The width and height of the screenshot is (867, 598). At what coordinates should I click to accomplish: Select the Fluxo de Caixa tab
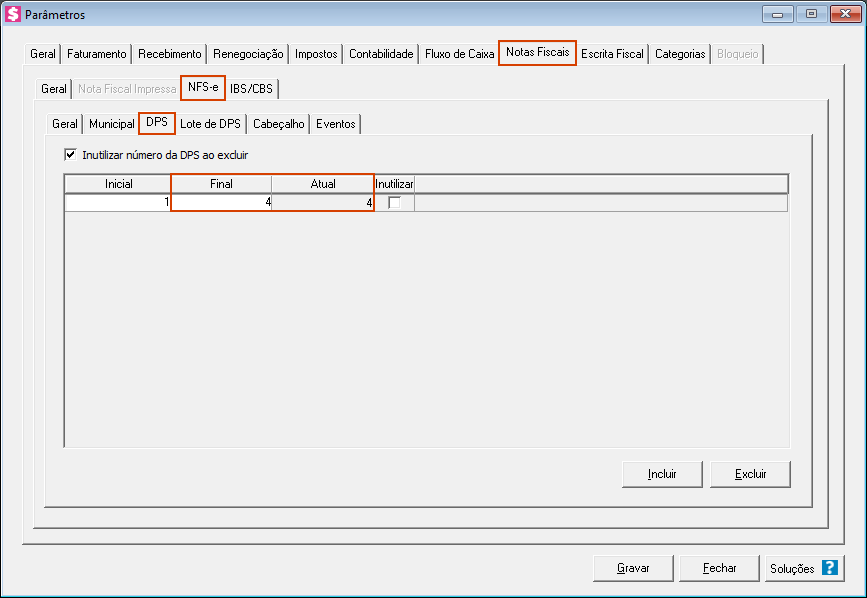click(x=459, y=54)
